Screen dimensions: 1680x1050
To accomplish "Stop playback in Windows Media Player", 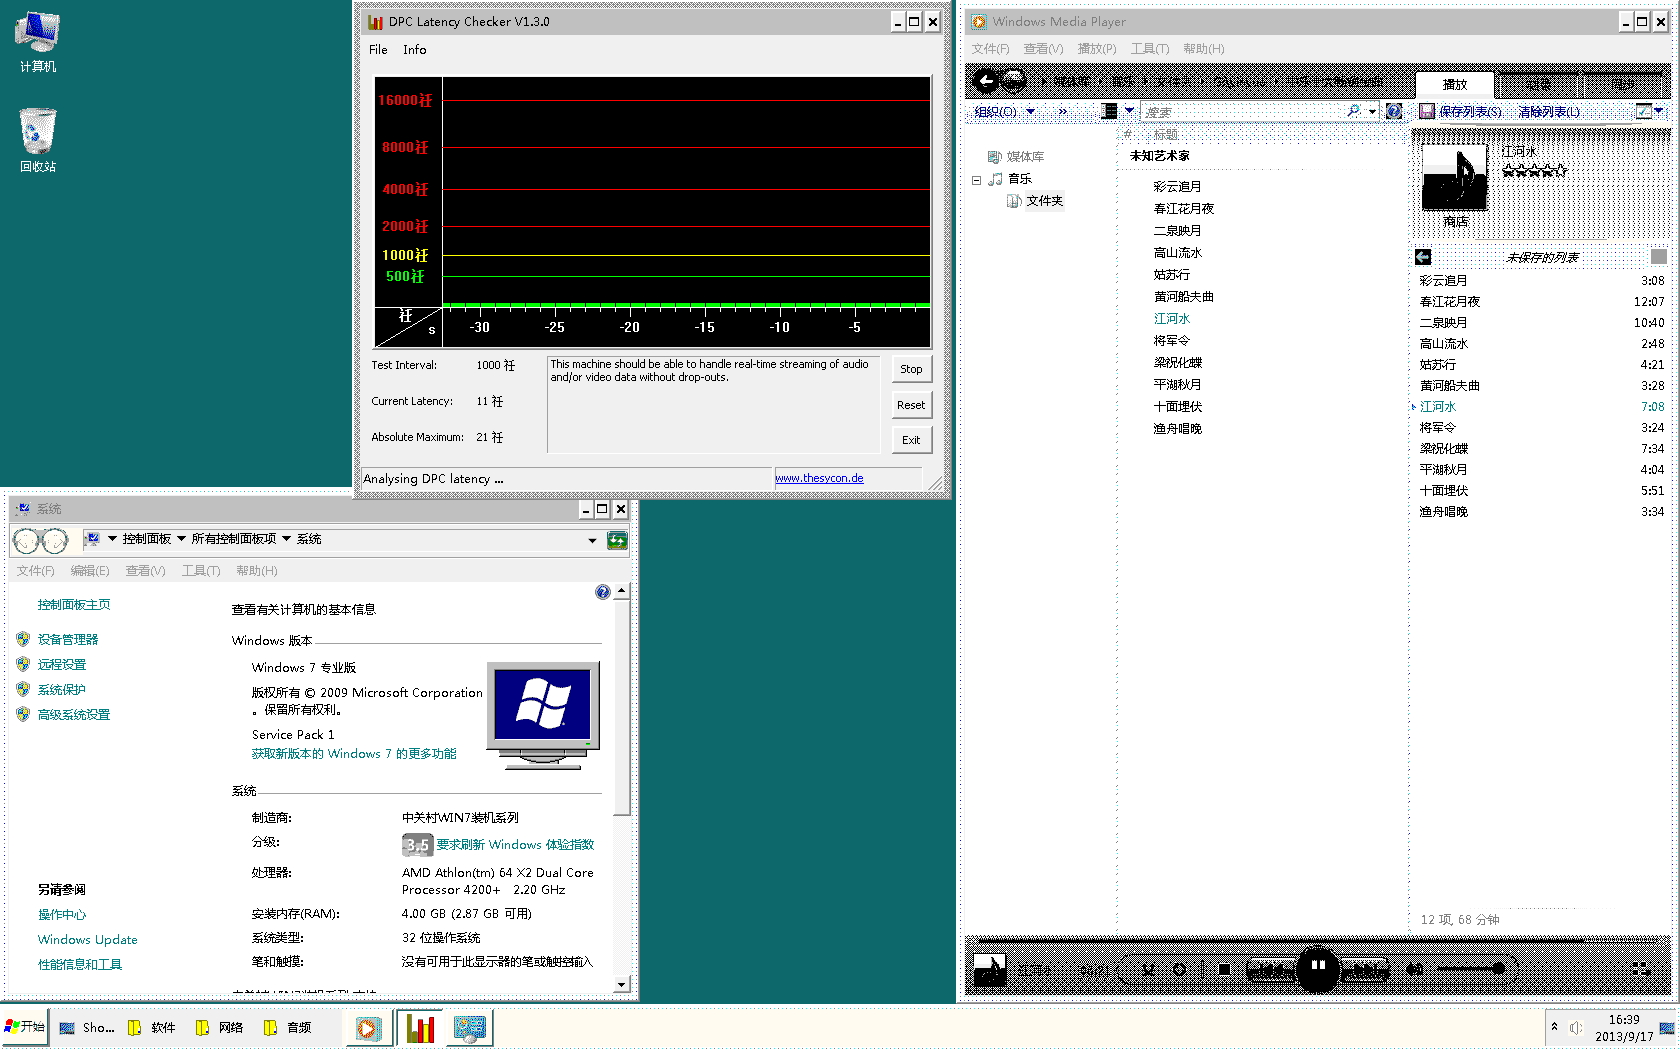I will [x=1224, y=969].
